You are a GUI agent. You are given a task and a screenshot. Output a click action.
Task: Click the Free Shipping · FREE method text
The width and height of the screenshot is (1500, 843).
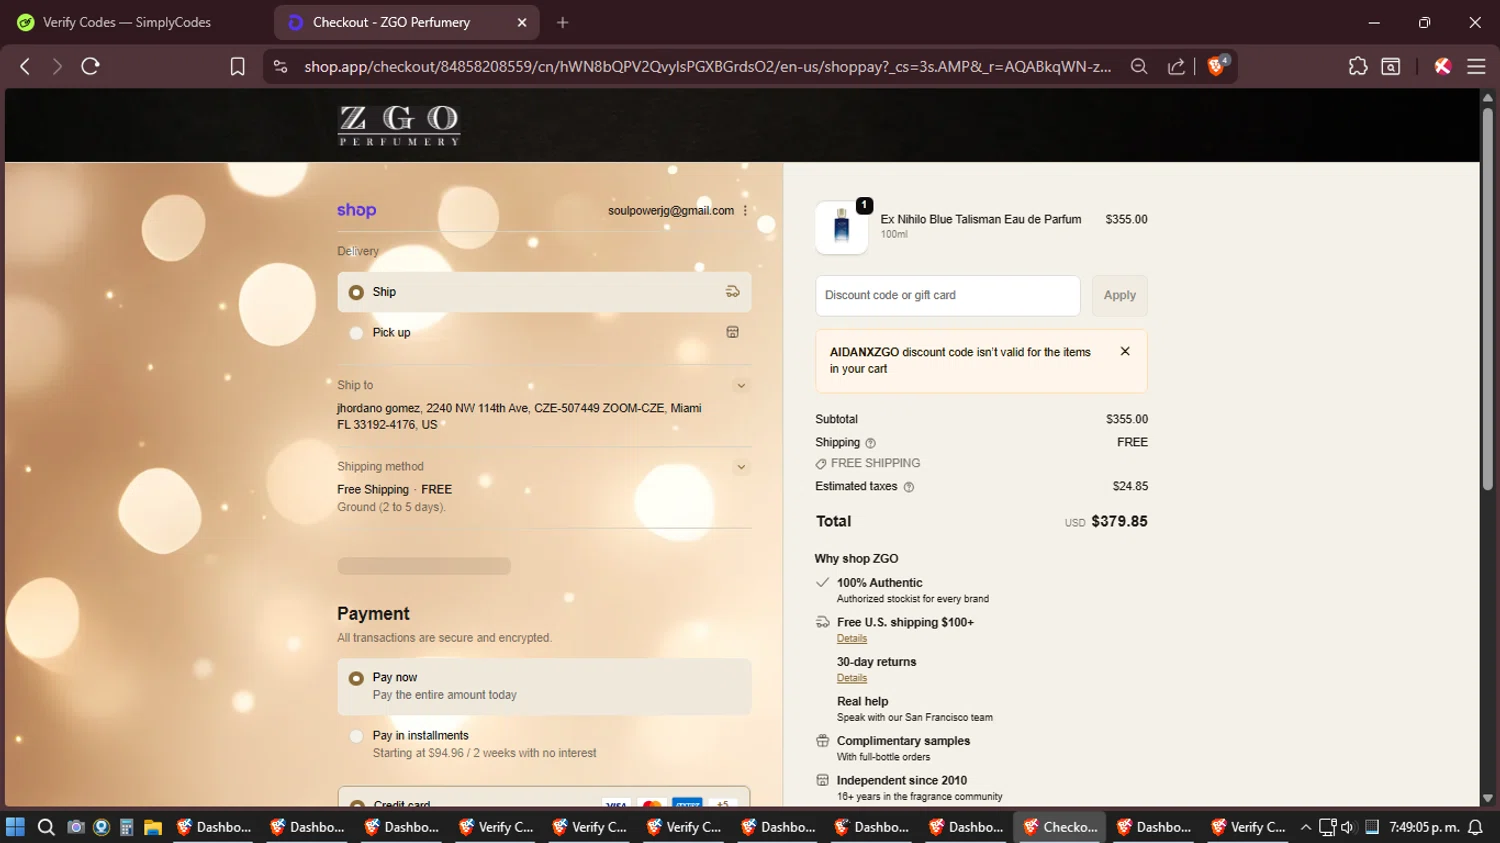[x=394, y=489]
